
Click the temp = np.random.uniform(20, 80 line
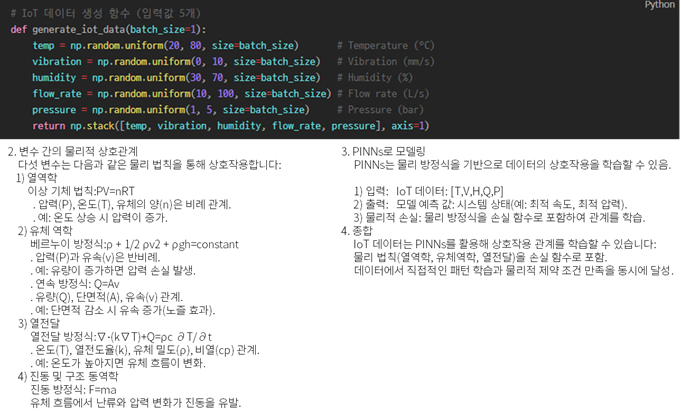(x=165, y=46)
